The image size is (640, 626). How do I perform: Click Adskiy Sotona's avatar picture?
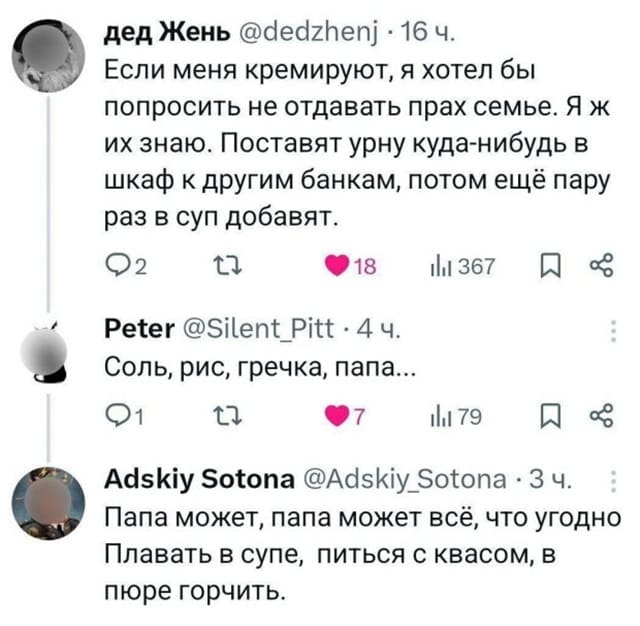coord(49,495)
